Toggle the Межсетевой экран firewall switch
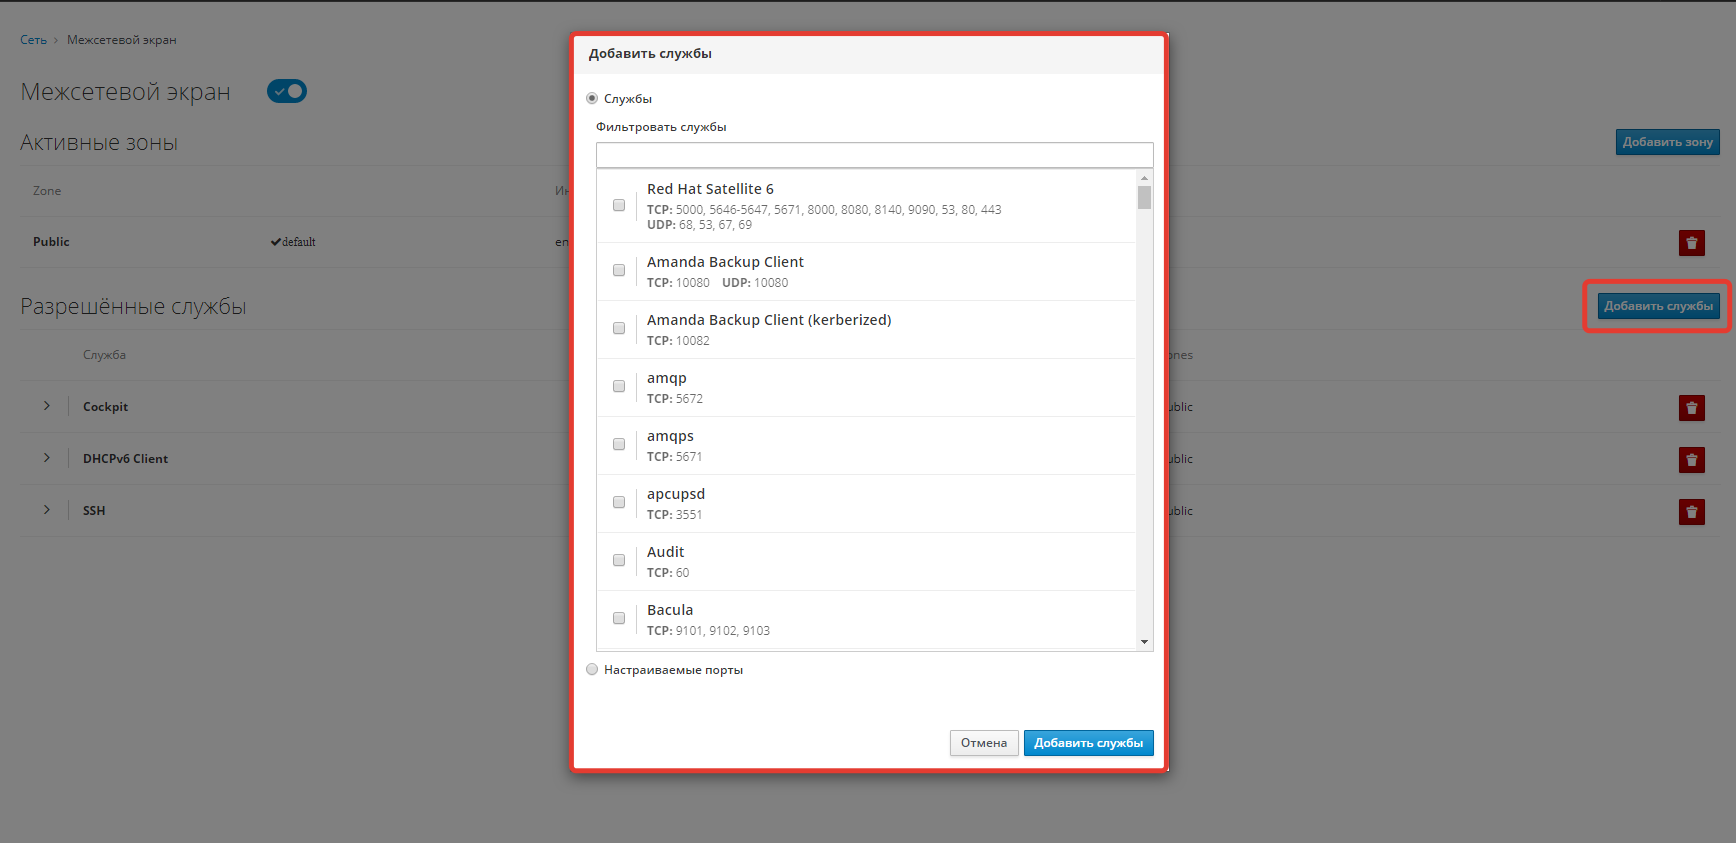 click(x=287, y=91)
